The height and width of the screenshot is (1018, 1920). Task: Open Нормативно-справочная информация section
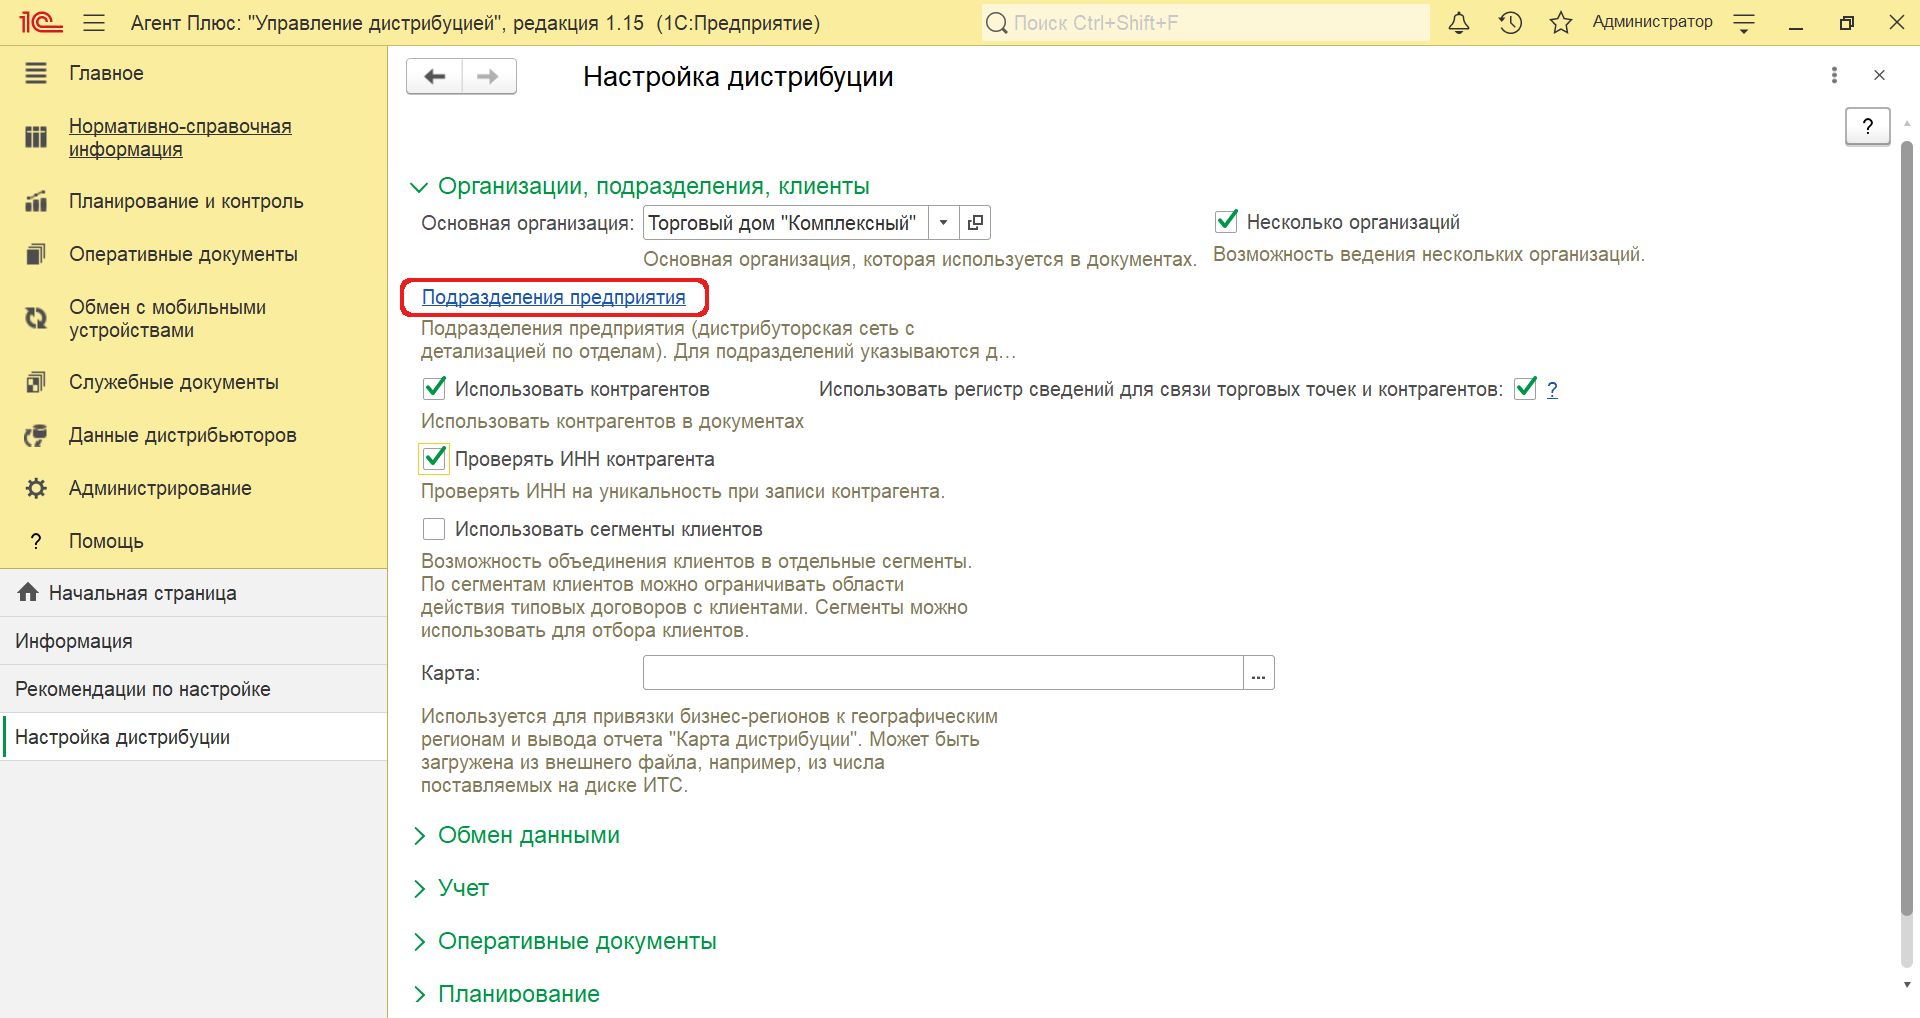[180, 137]
